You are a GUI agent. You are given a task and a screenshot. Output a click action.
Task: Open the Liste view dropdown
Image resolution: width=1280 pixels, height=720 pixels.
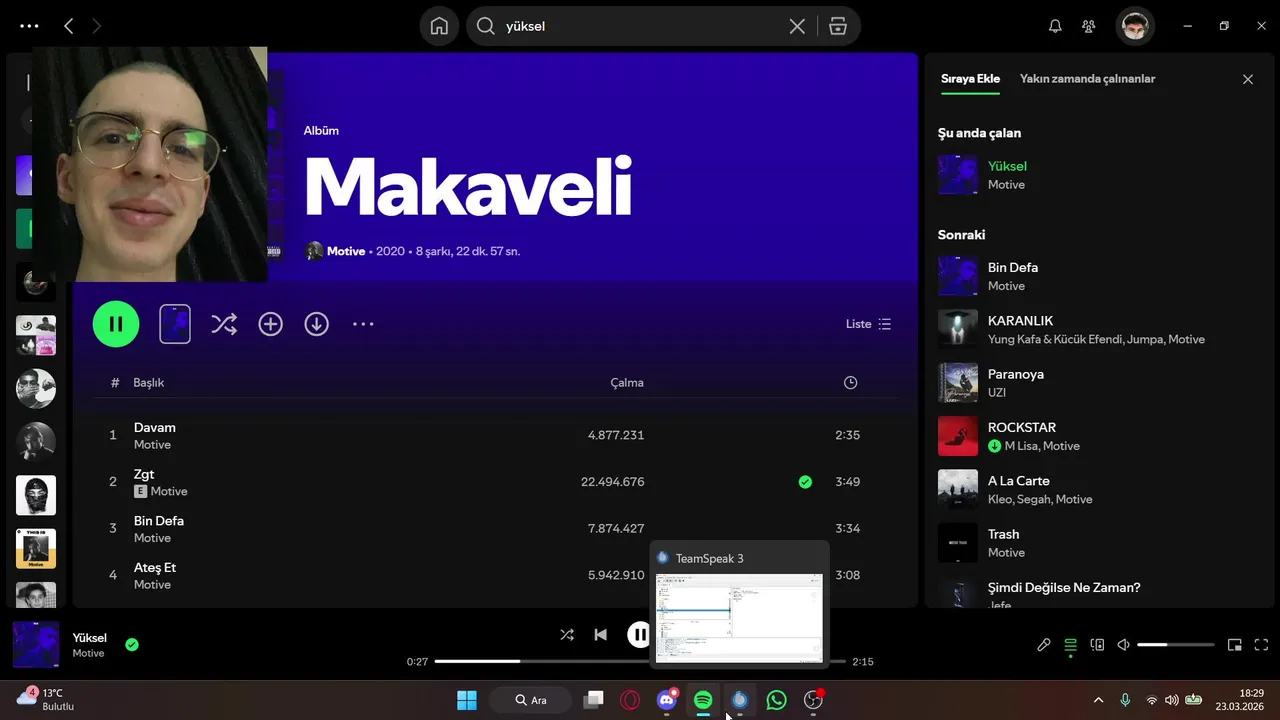(868, 324)
